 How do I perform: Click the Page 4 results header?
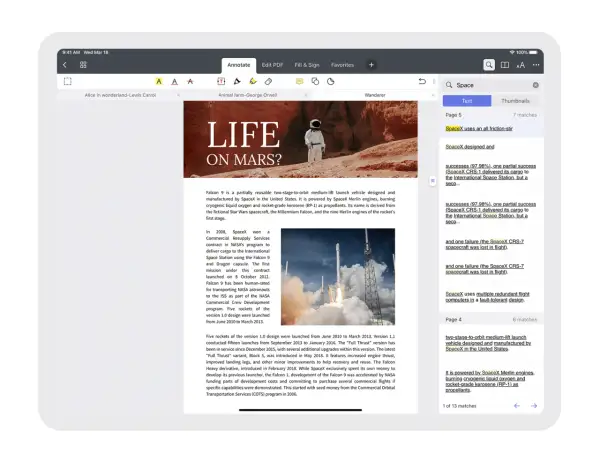pos(491,319)
